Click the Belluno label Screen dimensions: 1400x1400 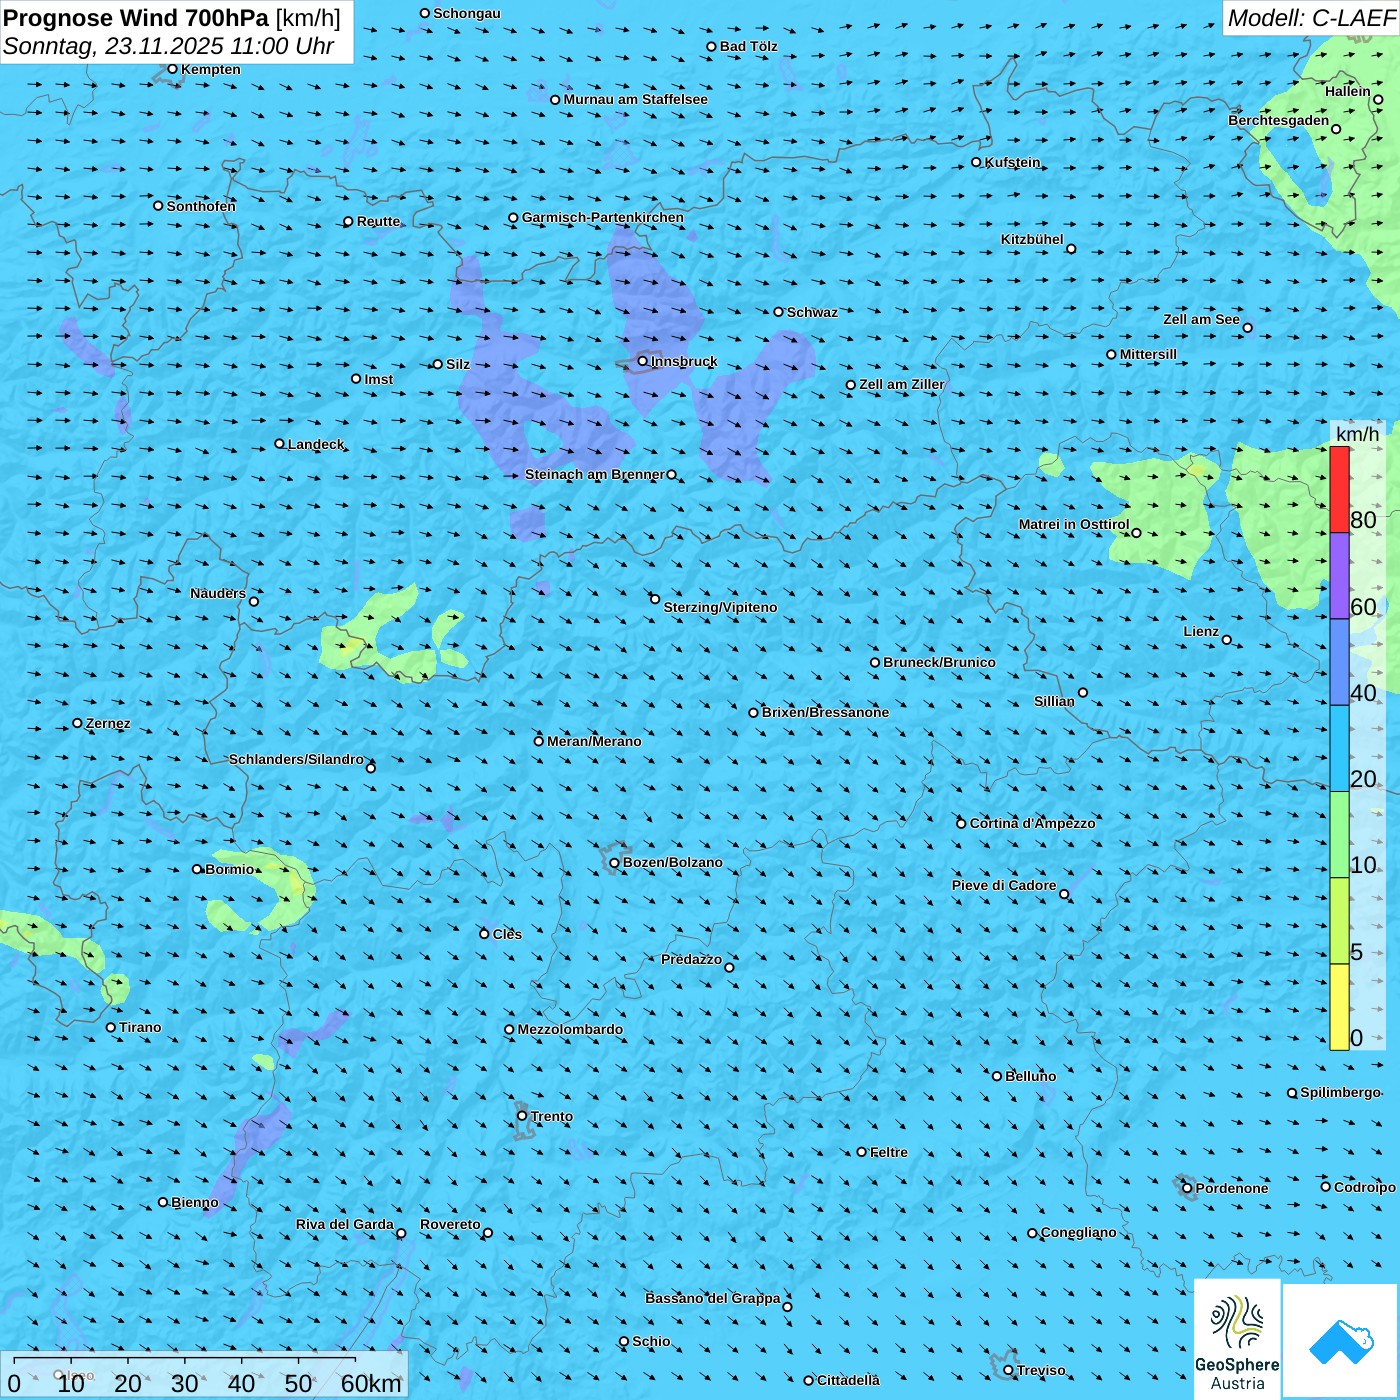tap(1030, 1076)
